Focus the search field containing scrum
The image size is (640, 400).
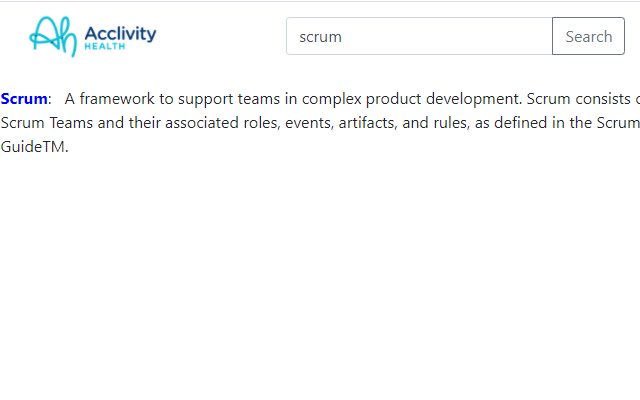[419, 36]
